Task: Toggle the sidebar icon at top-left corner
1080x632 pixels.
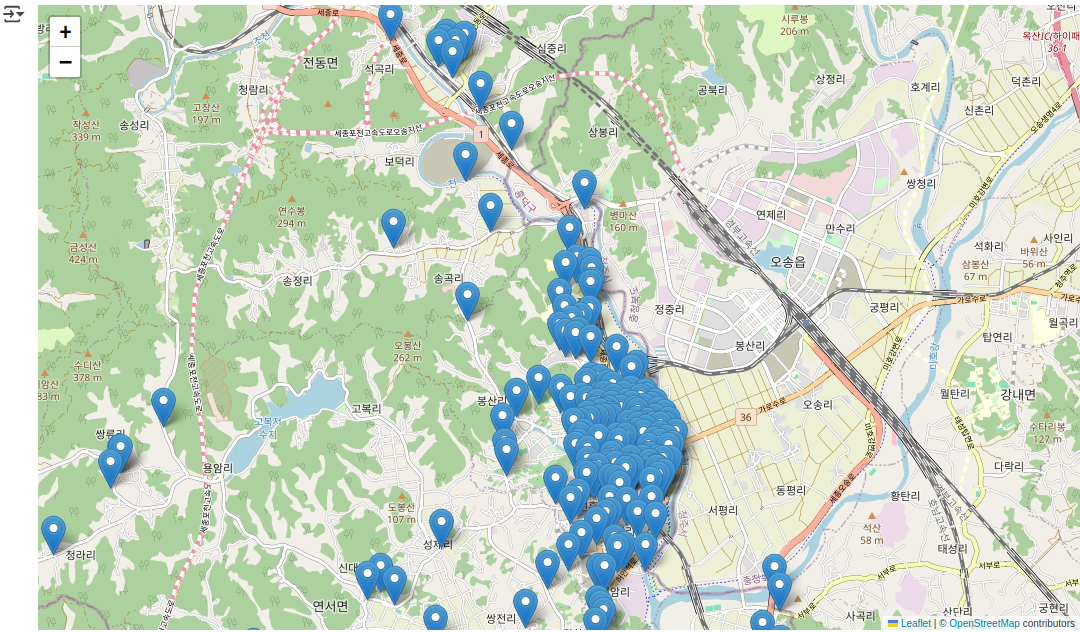Action: click(12, 15)
